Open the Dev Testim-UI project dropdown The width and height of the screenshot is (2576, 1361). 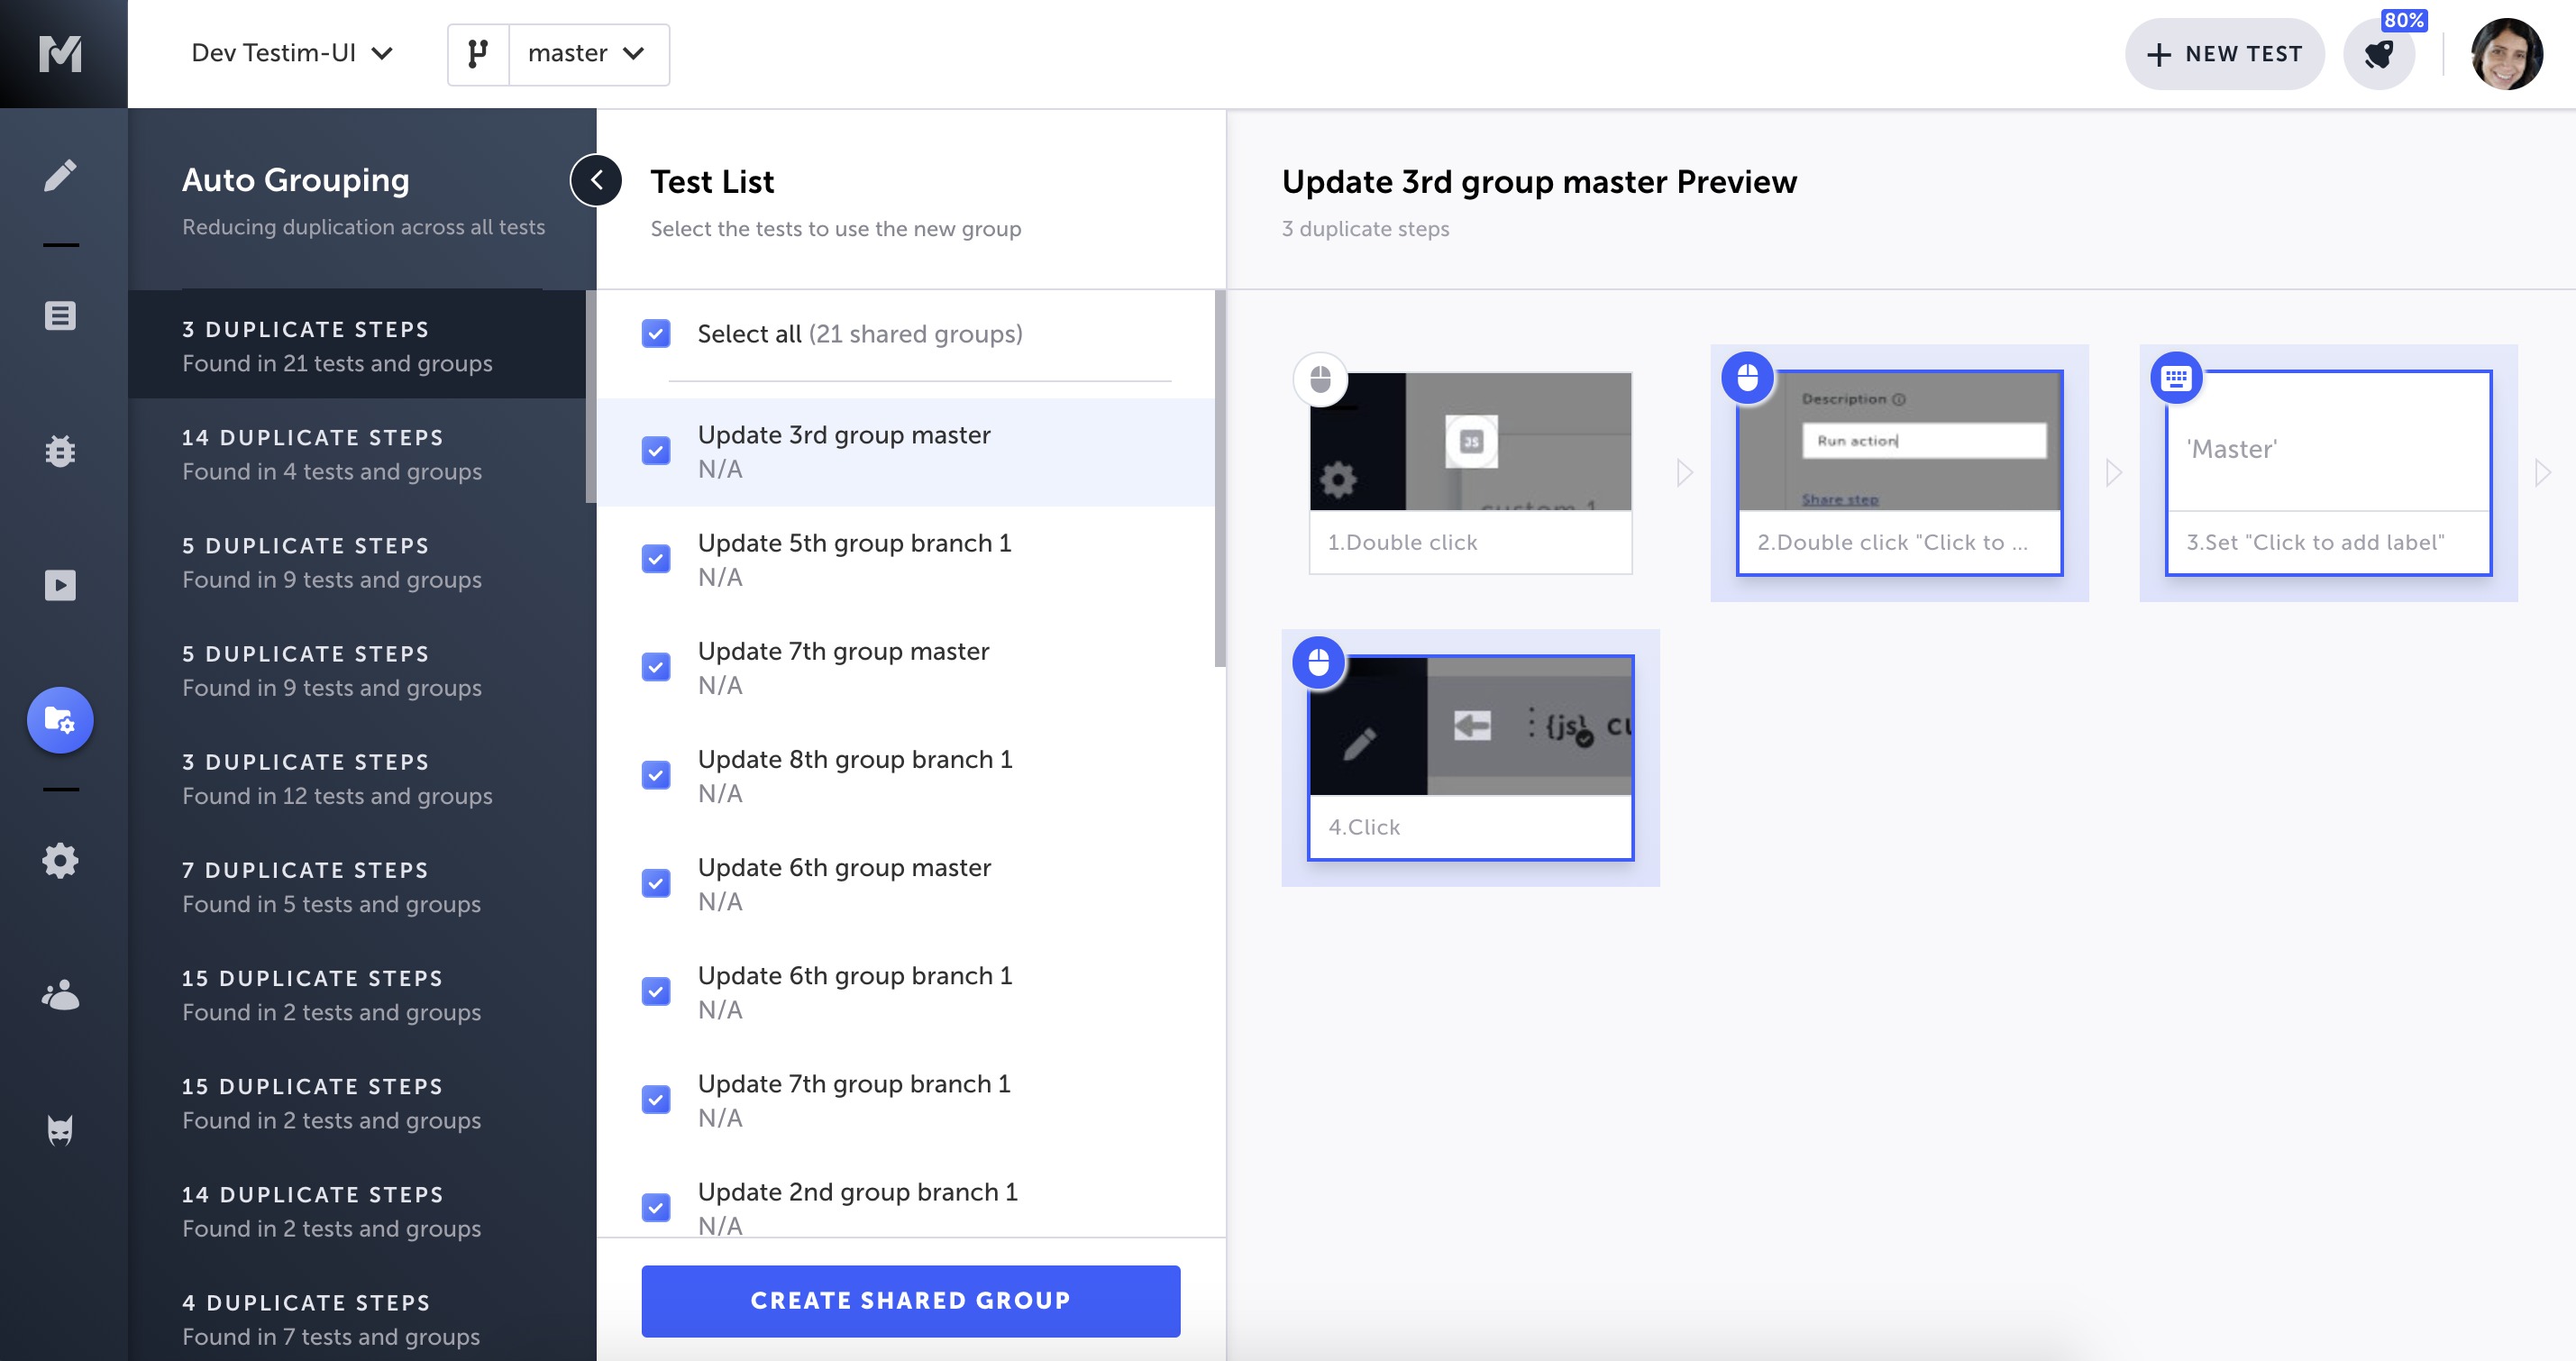tap(291, 53)
